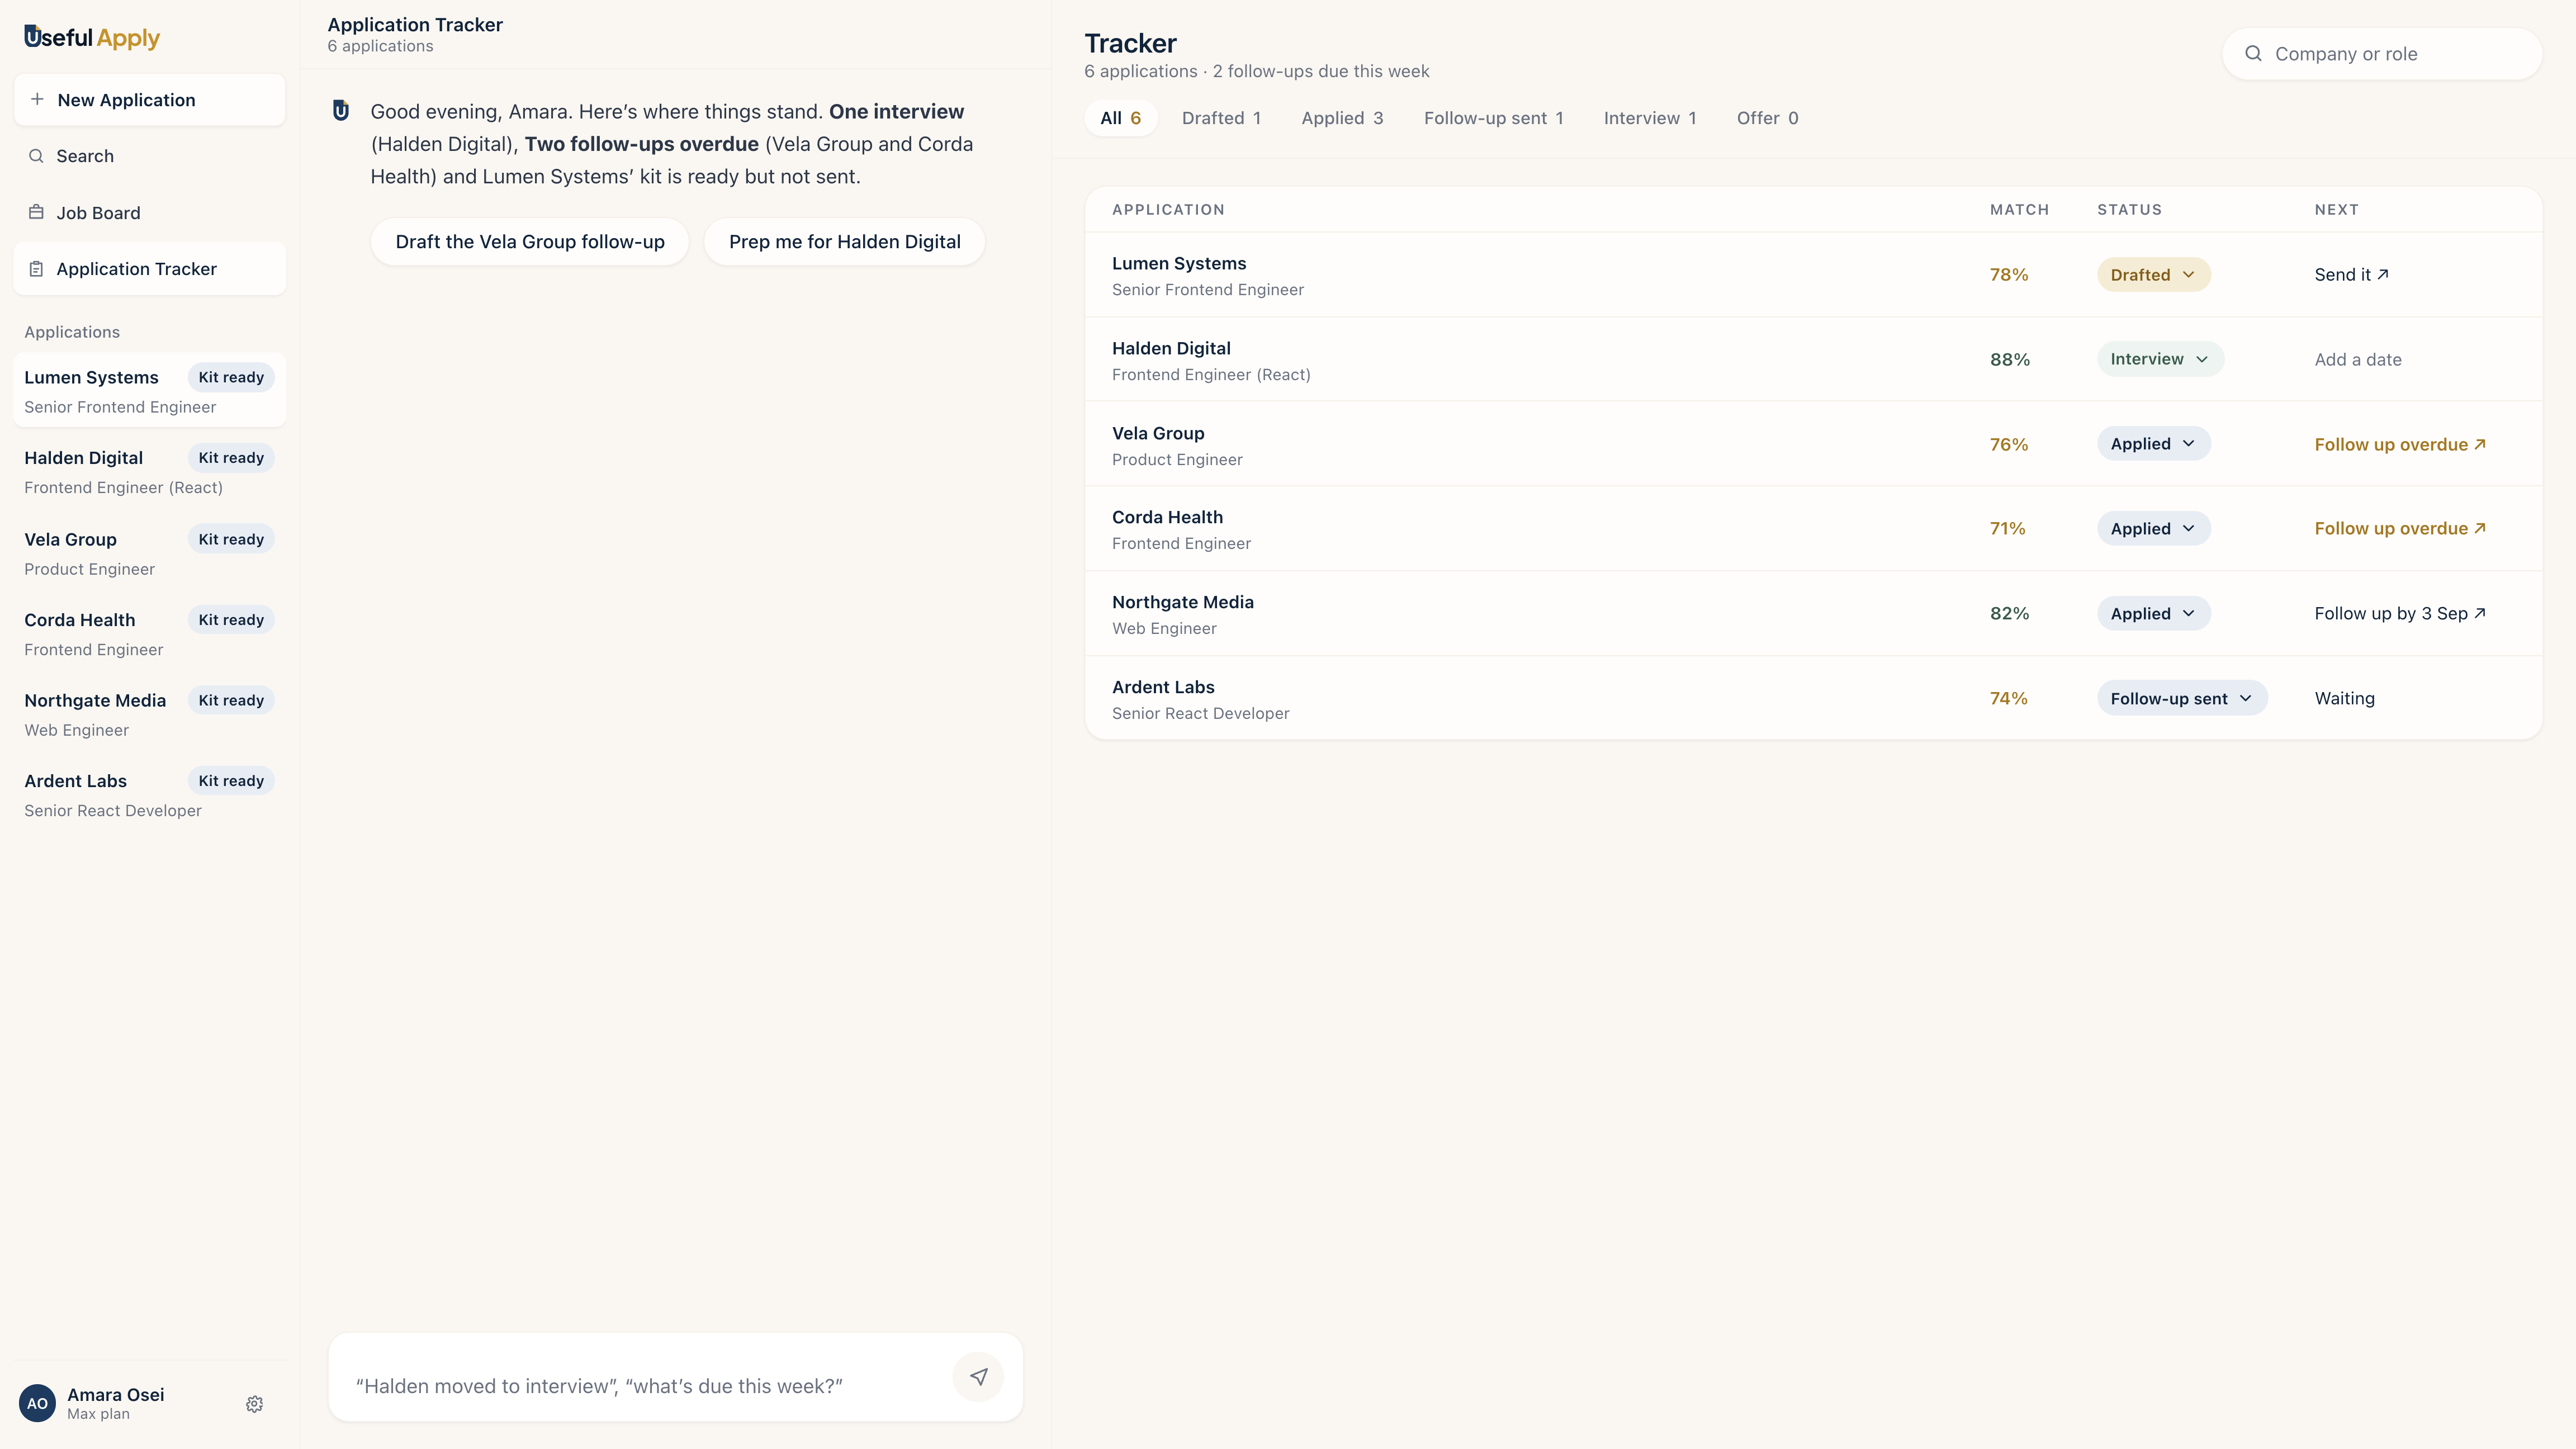
Task: Click arrow icon on Vela Group follow up overdue
Action: coord(2480,444)
